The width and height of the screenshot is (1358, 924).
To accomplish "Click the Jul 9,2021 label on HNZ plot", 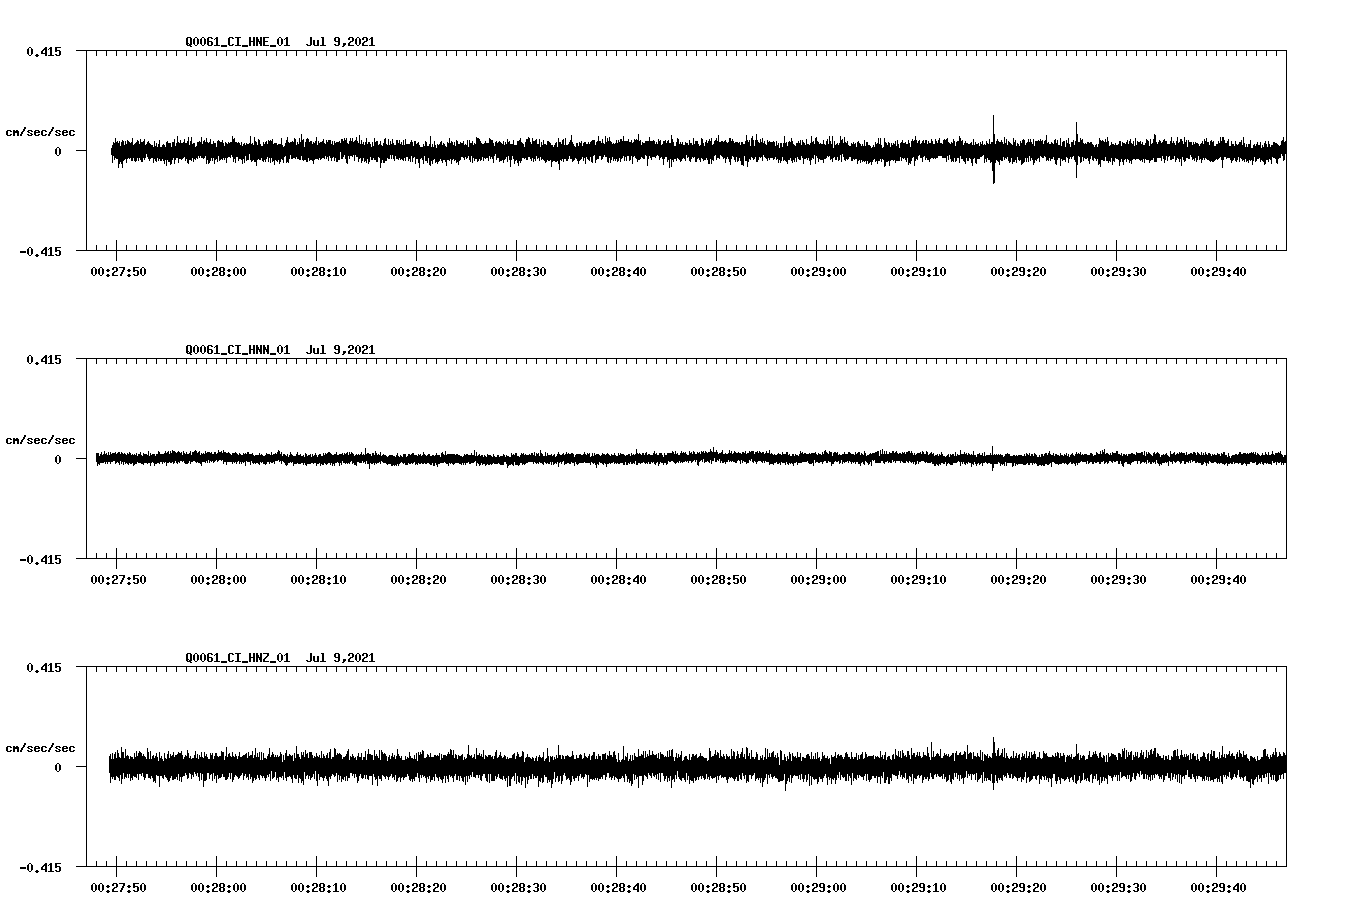I will click(x=342, y=658).
